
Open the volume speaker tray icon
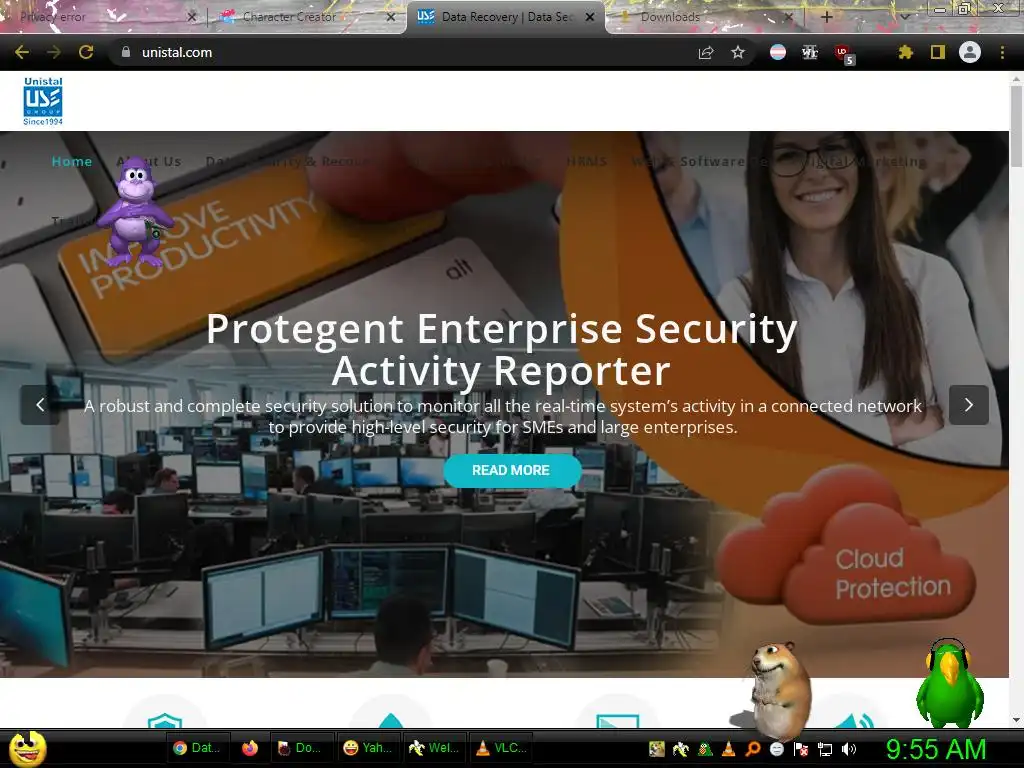coord(849,749)
